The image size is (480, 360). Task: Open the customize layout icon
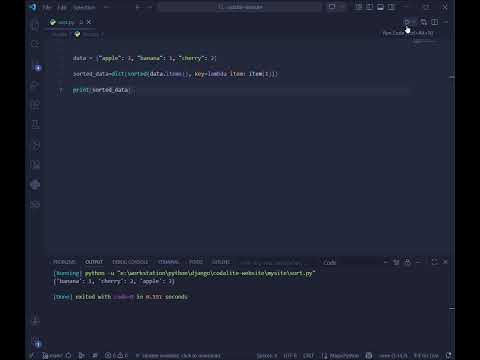pos(359,7)
